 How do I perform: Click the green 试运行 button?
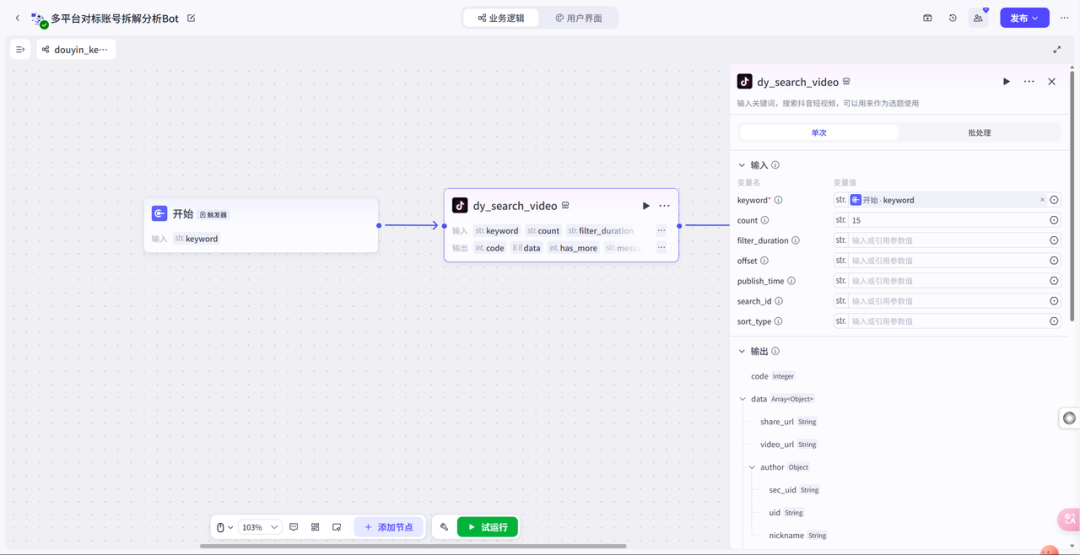click(487, 527)
